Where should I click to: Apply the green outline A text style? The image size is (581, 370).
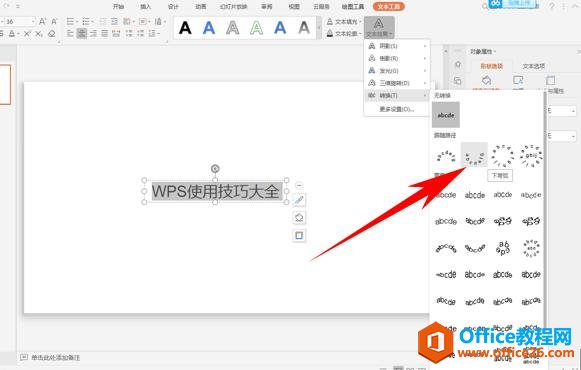[256, 28]
